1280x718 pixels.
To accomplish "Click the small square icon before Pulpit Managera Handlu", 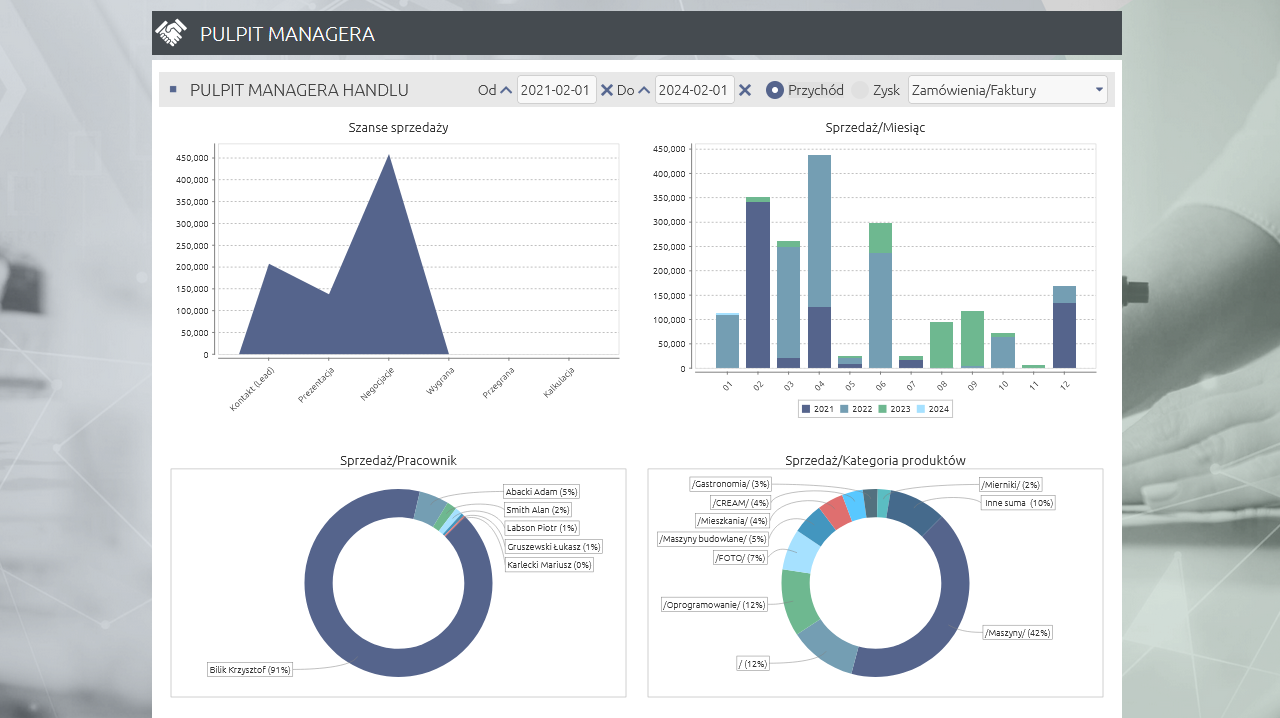I will coord(173,89).
